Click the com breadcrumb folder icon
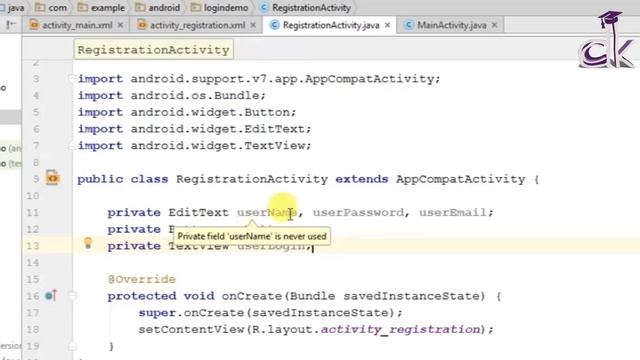 (40, 8)
